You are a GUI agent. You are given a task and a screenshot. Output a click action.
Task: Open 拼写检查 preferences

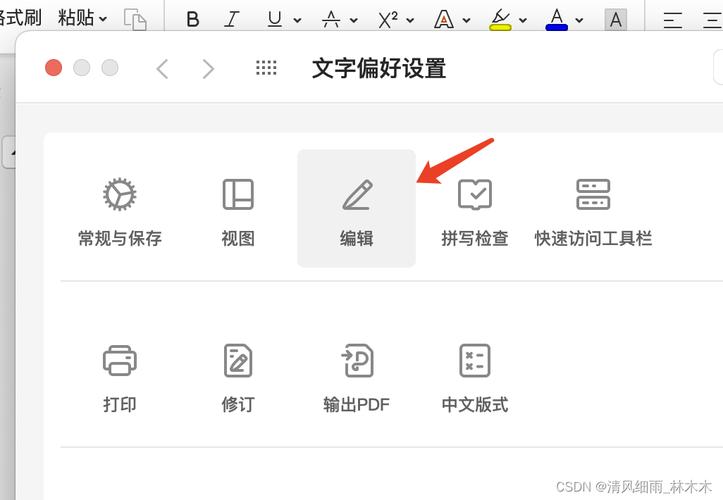coord(475,212)
